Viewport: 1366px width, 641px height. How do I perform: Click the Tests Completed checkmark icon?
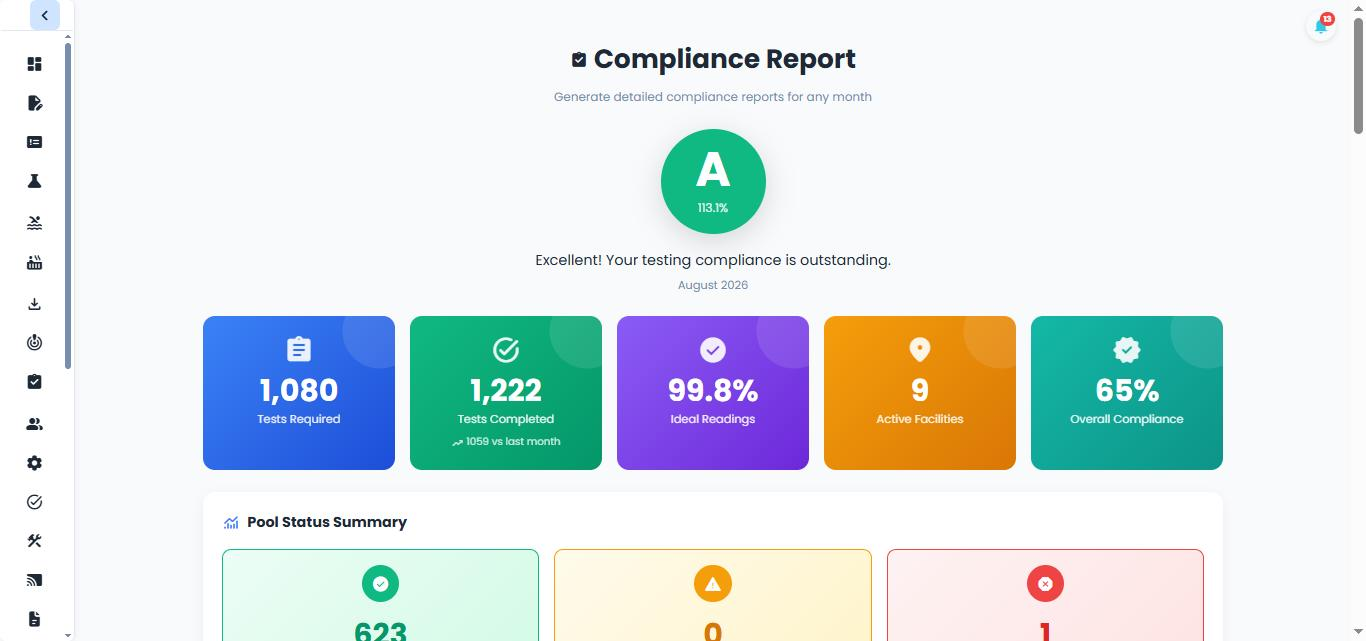[x=506, y=349]
